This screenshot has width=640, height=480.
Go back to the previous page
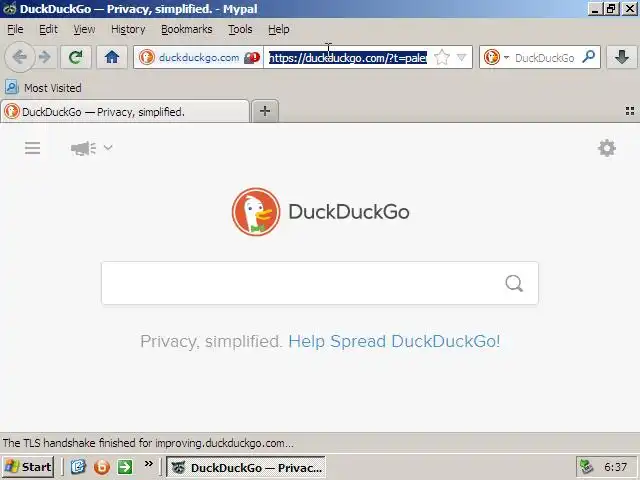[19, 57]
